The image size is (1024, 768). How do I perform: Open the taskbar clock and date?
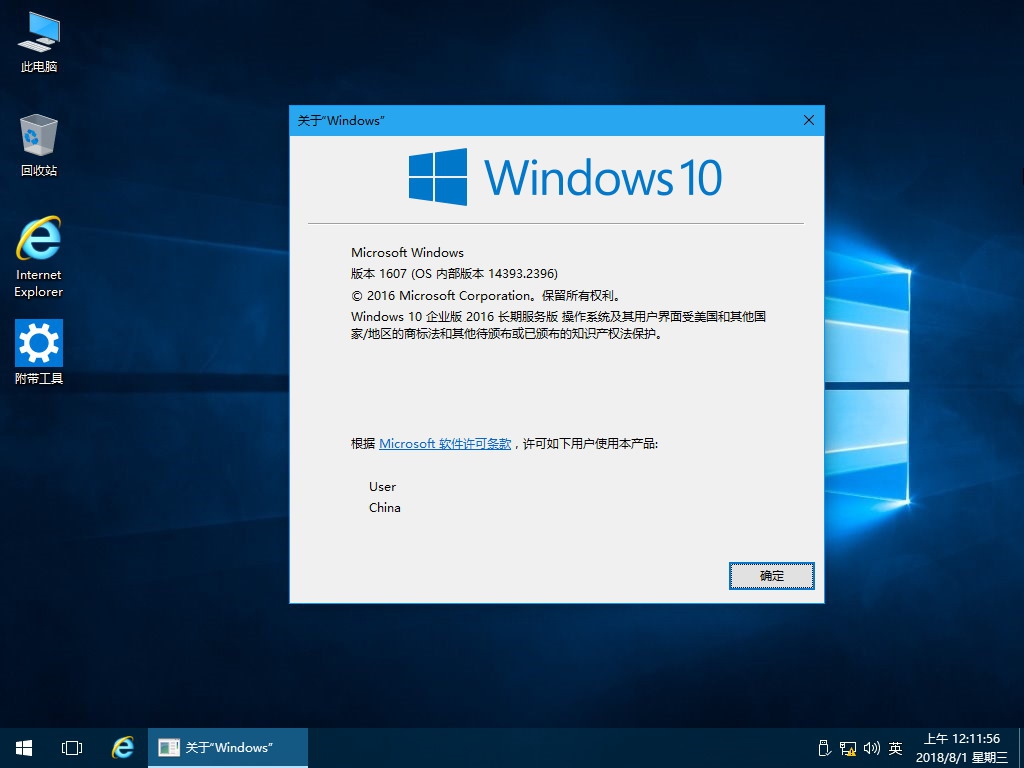click(x=961, y=748)
